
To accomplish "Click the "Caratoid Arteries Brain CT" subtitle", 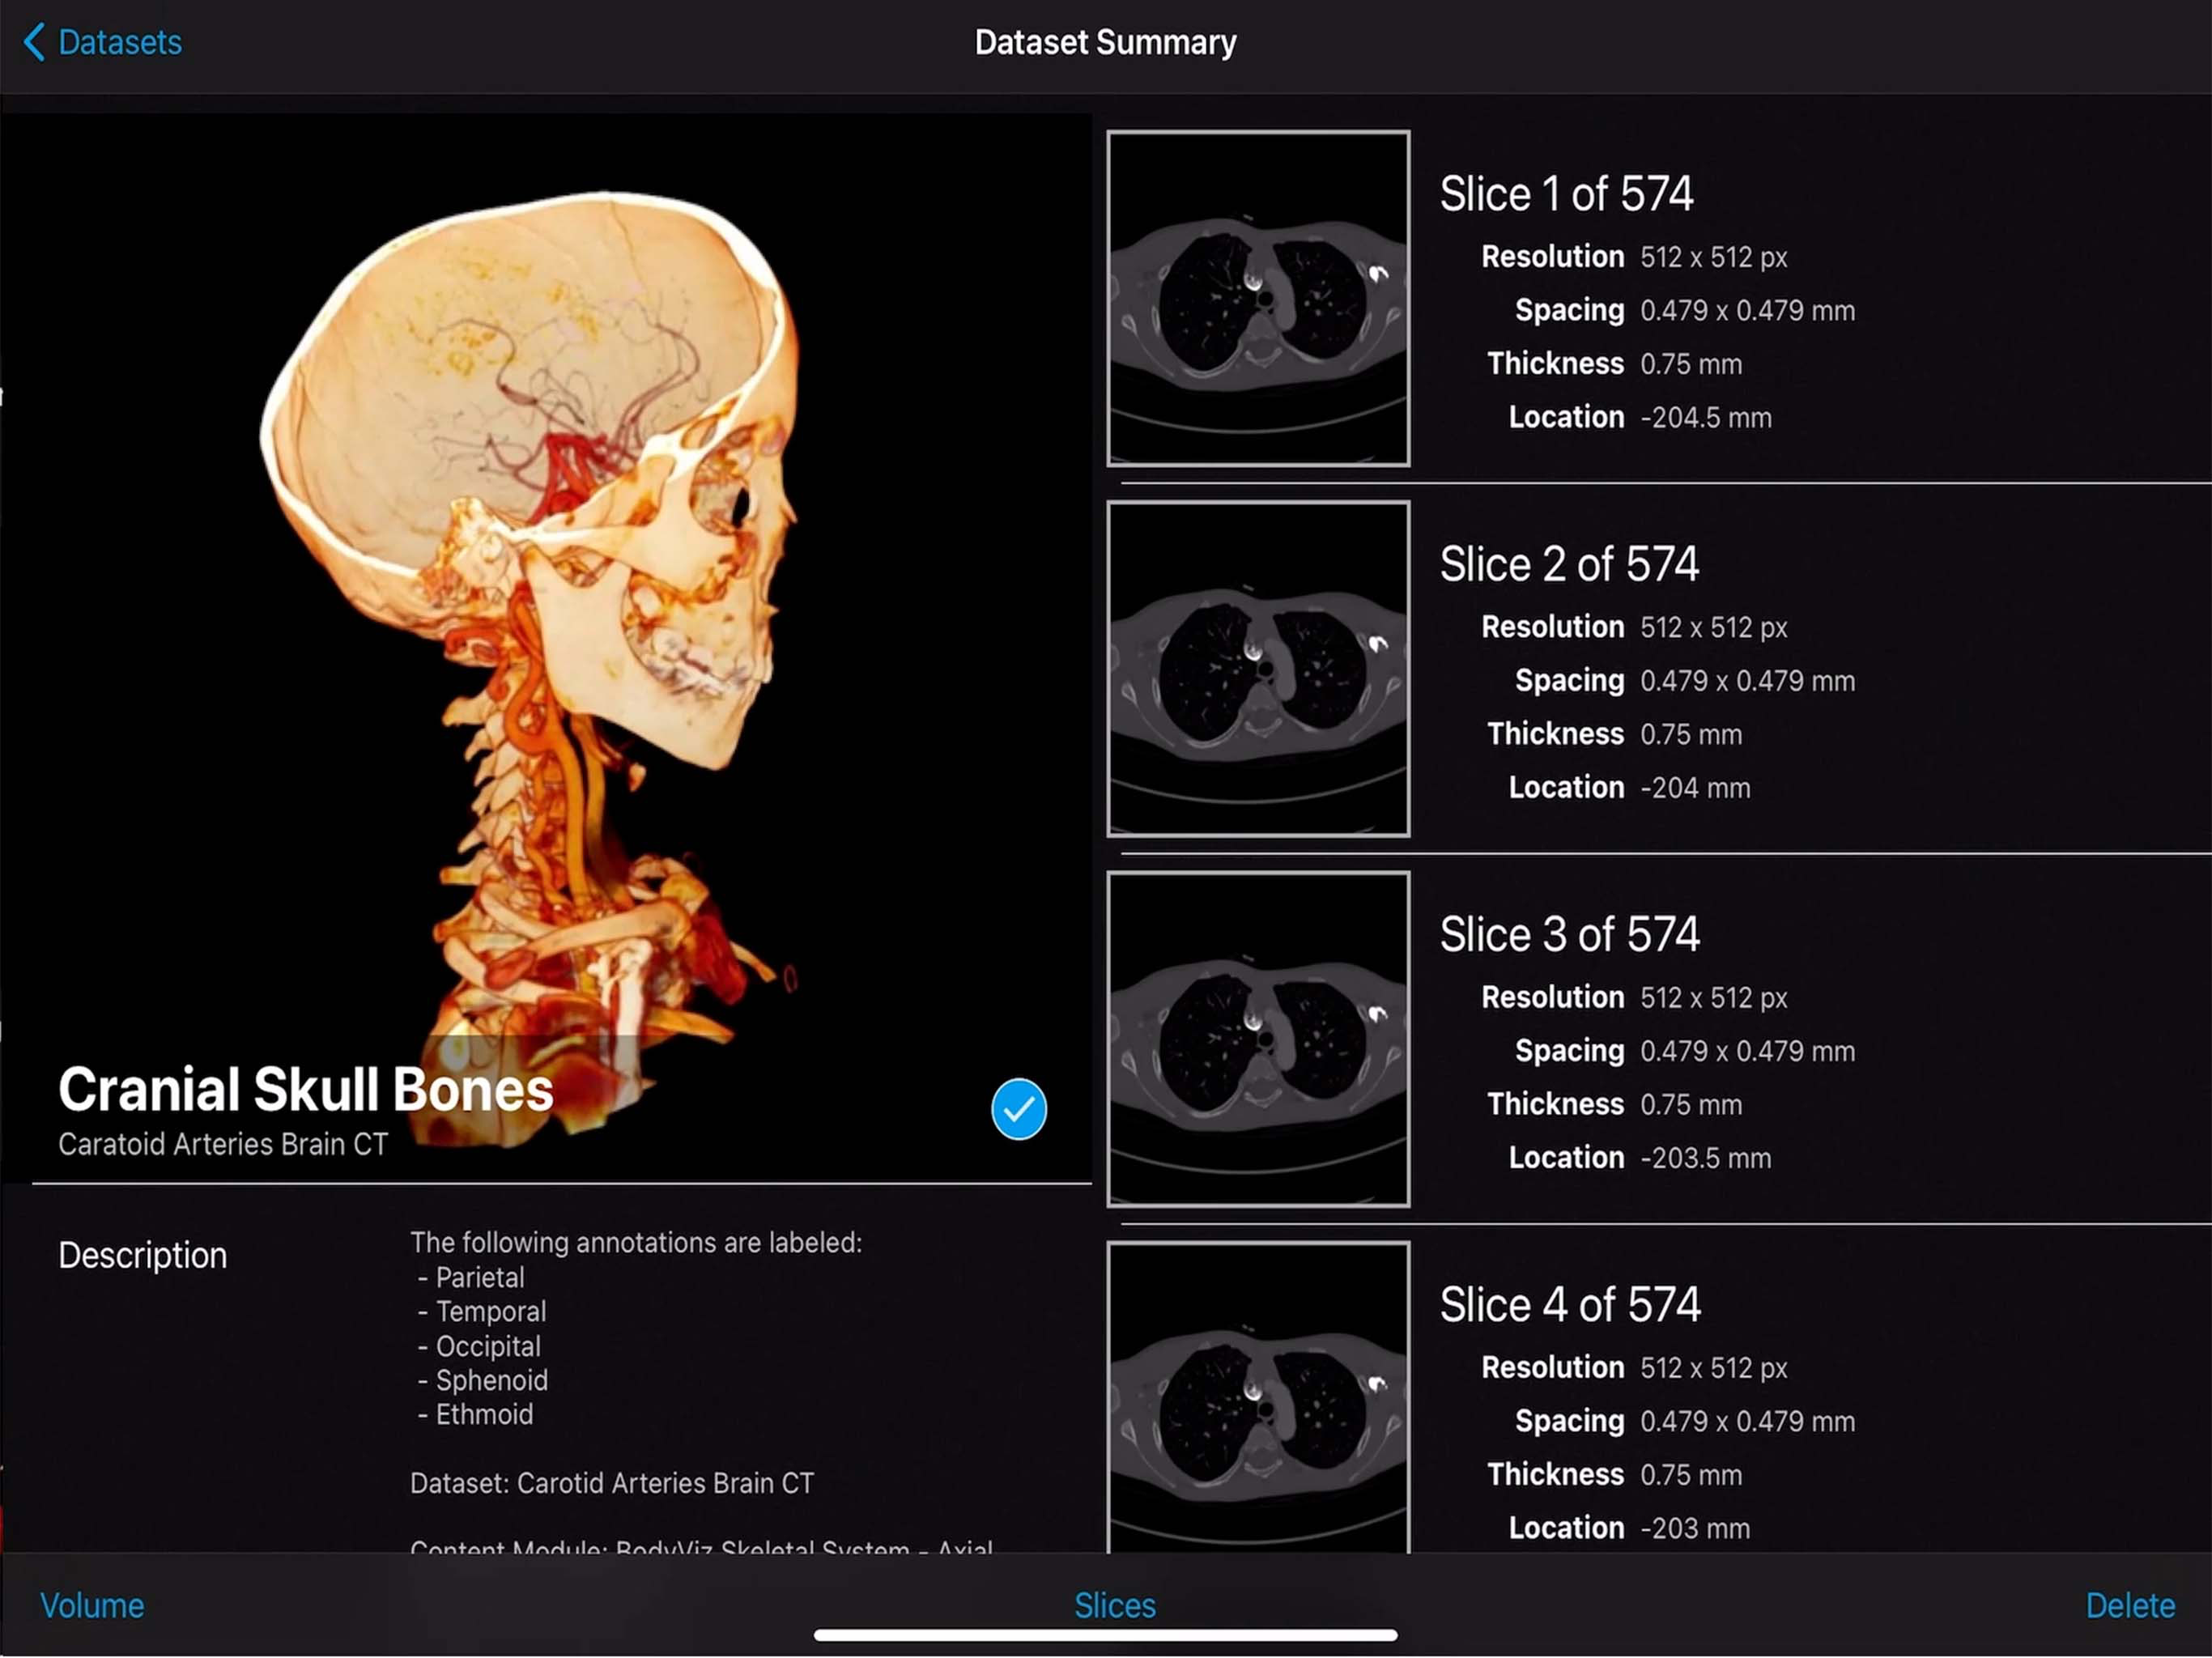I will click(x=222, y=1143).
